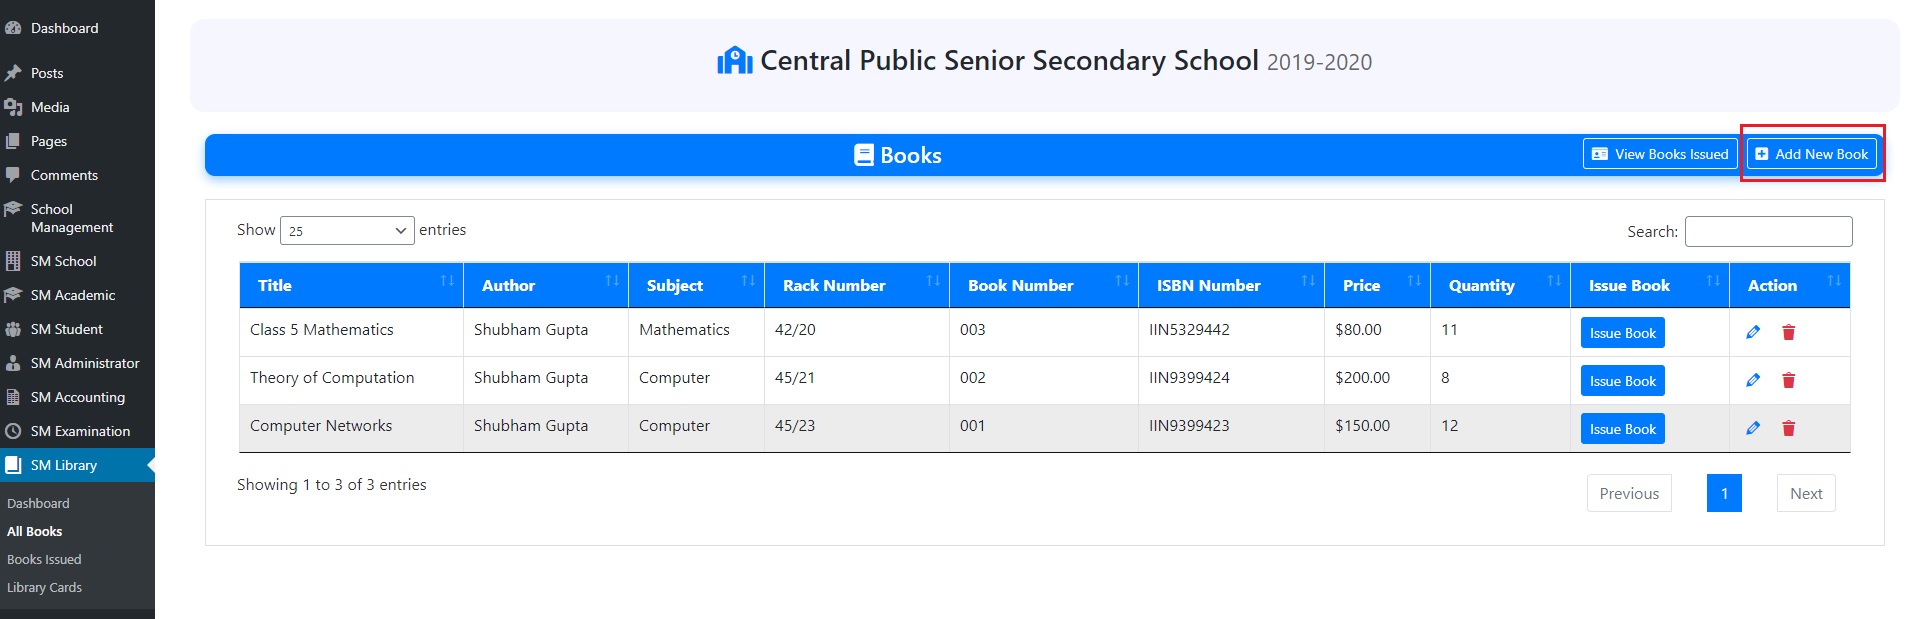Issue the Theory of Computation book
1915x619 pixels.
click(1622, 381)
